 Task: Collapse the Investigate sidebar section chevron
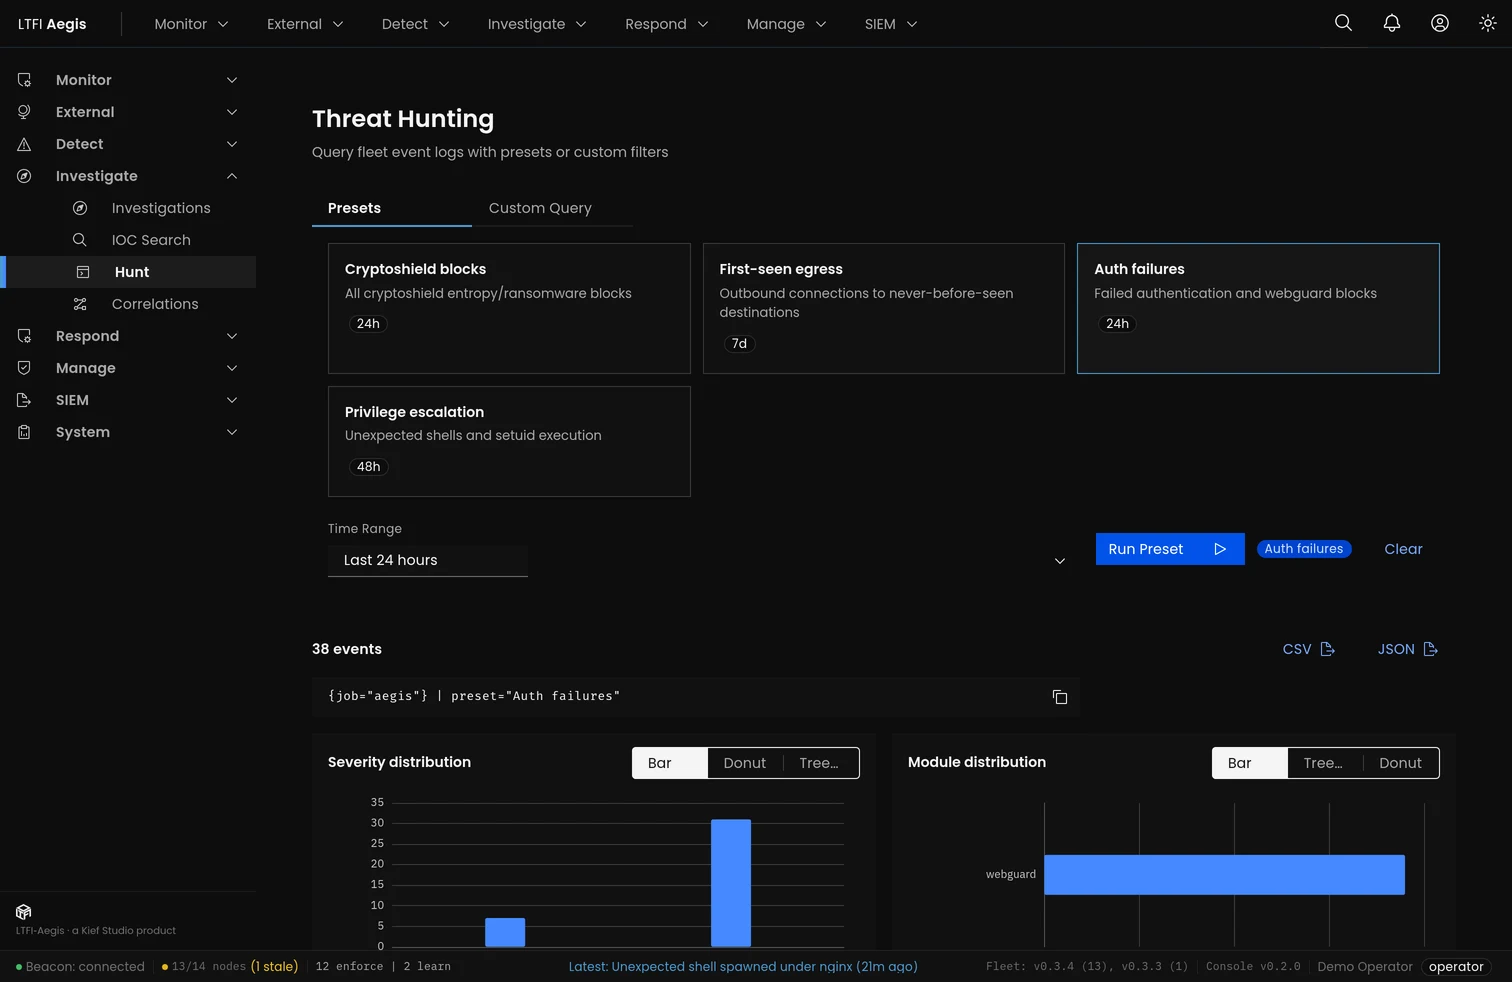coord(232,176)
